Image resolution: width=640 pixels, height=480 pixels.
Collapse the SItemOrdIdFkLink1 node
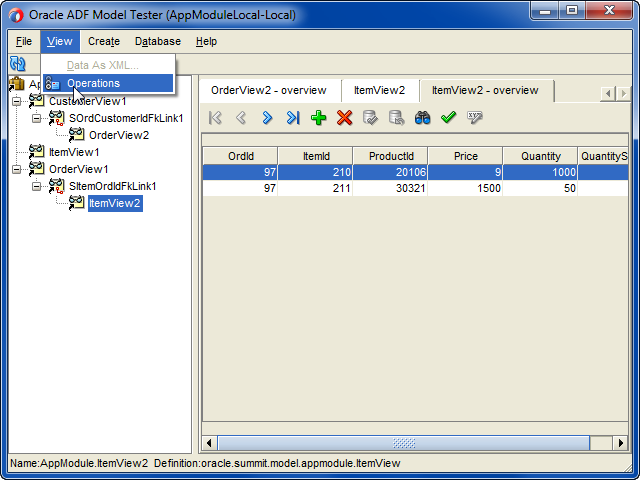36,186
